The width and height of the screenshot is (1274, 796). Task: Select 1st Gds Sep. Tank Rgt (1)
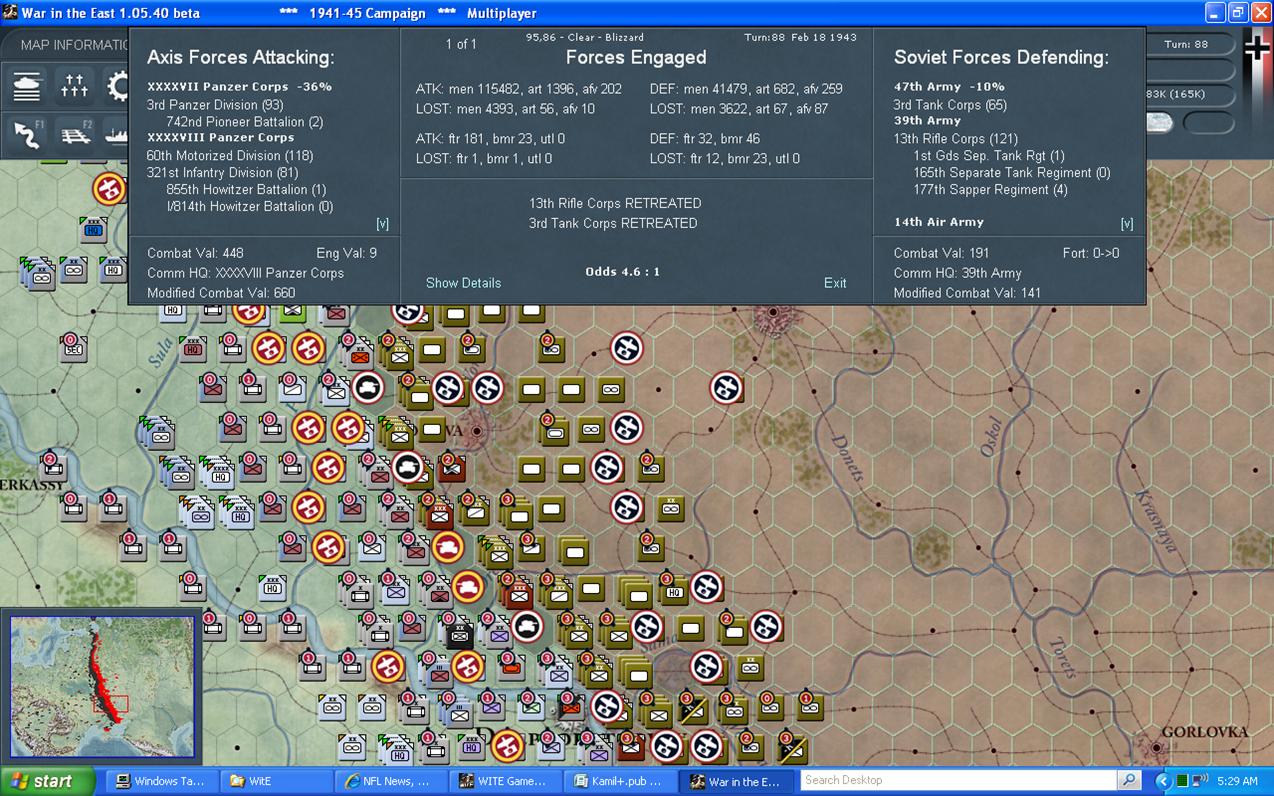[x=989, y=156]
